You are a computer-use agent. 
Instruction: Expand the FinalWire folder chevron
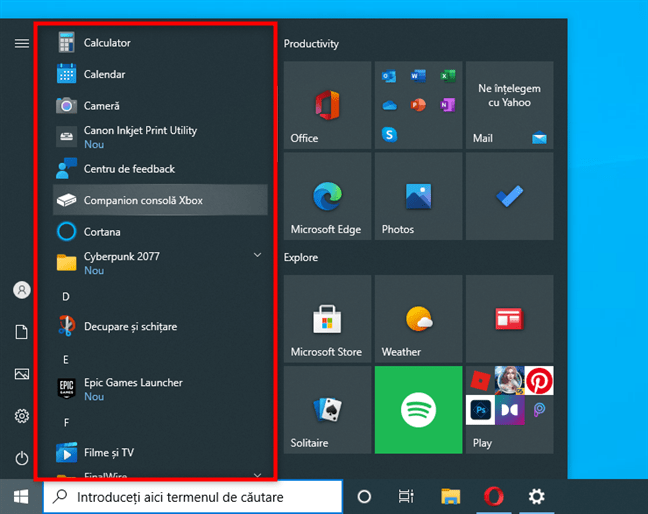point(257,475)
